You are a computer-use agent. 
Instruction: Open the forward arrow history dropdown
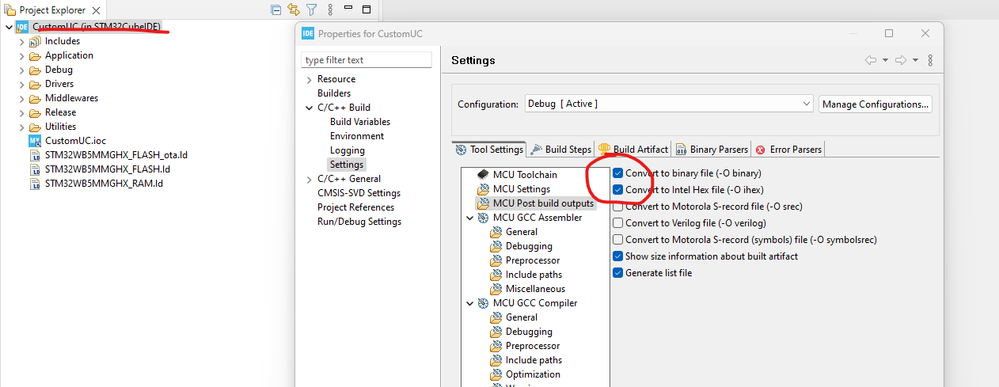click(915, 60)
